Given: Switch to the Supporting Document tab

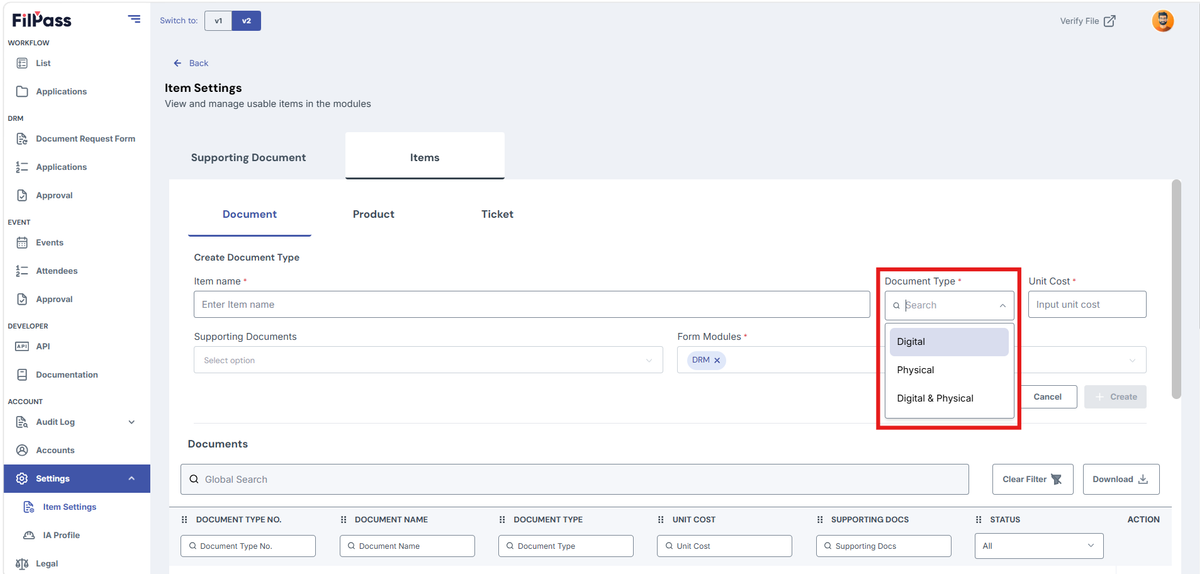Looking at the screenshot, I should (248, 157).
